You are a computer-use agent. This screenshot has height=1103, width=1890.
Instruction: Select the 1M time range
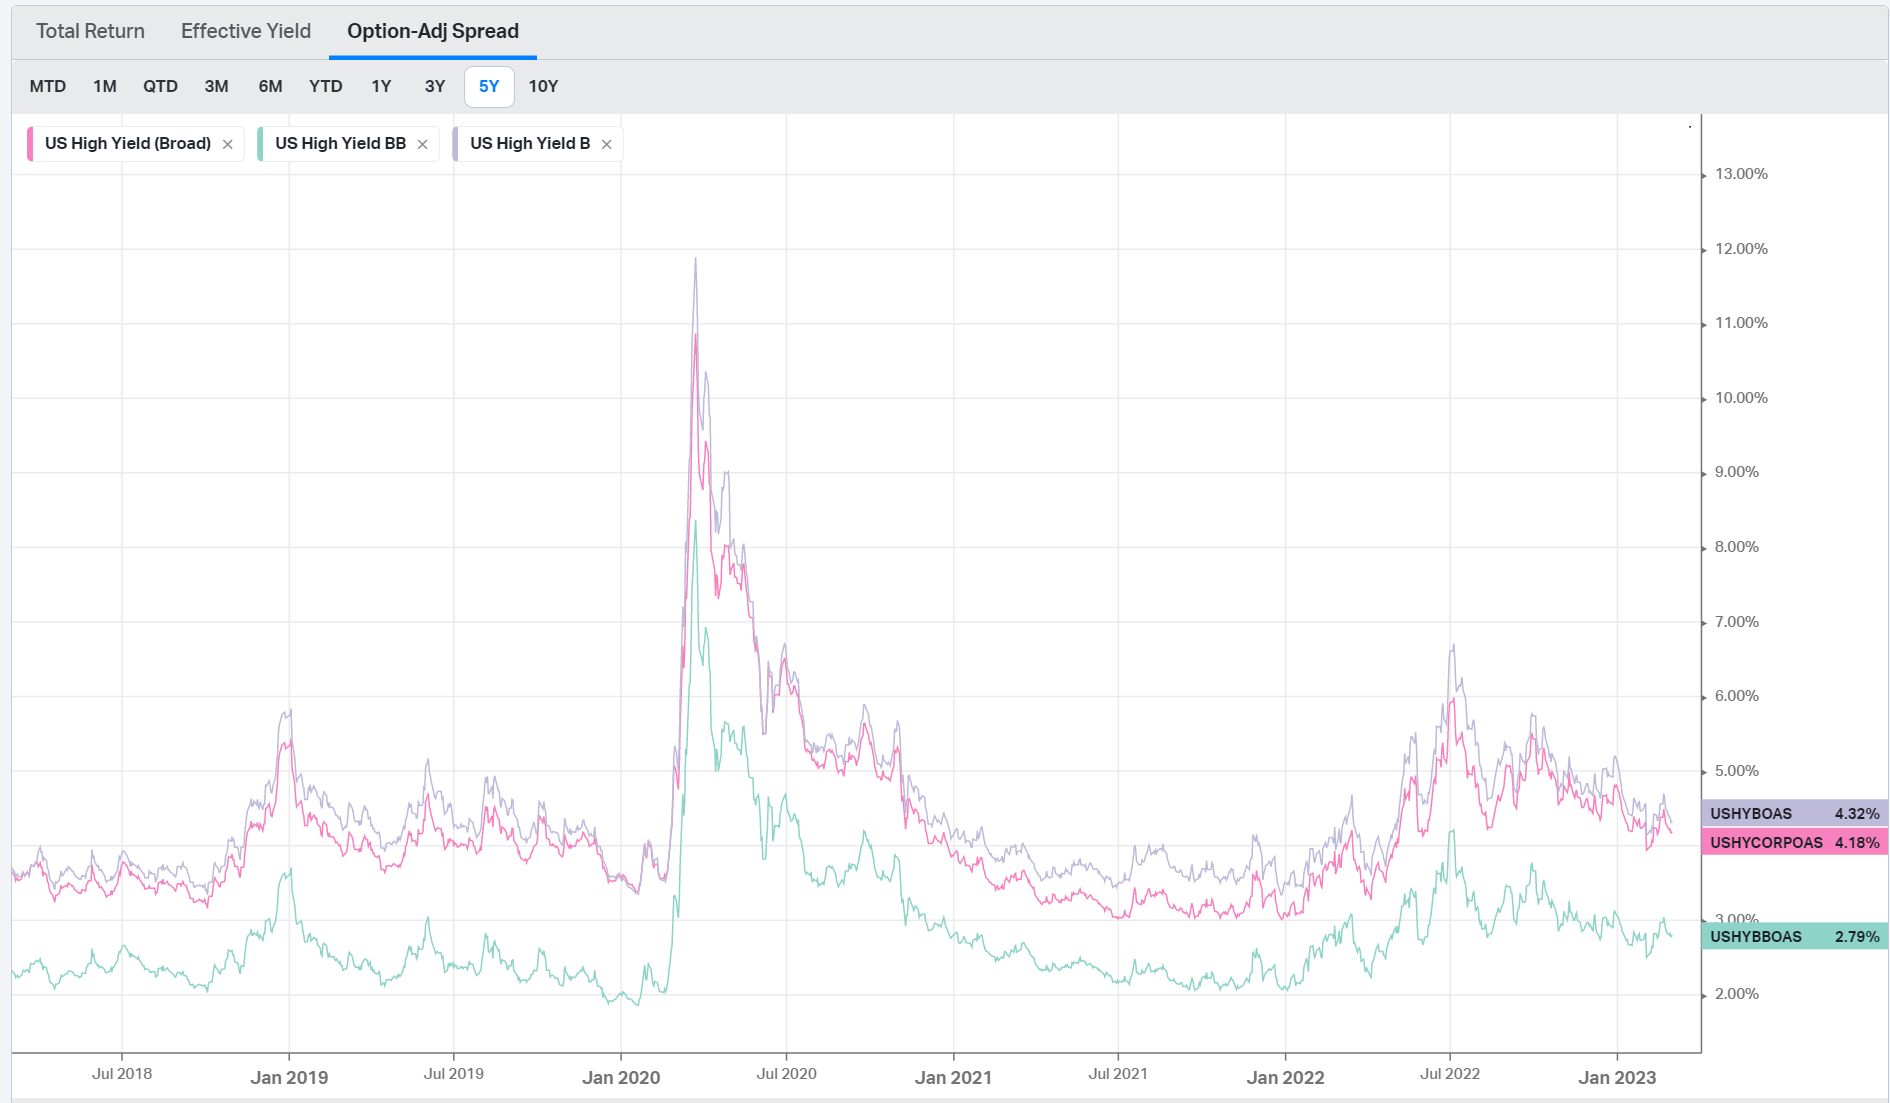coord(104,86)
